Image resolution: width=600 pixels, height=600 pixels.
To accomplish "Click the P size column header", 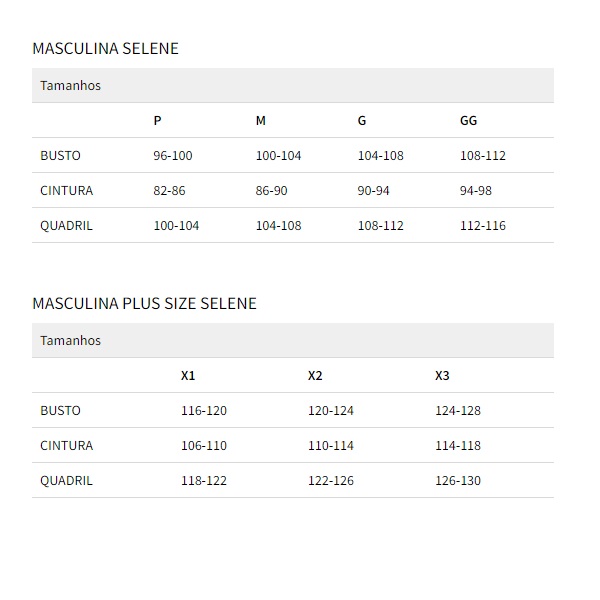I will pos(157,121).
